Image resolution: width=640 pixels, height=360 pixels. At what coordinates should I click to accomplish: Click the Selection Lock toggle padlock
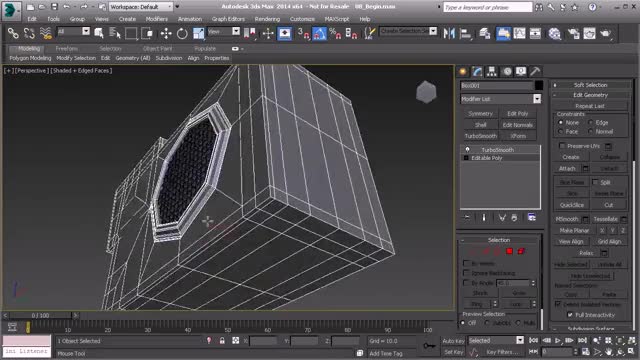point(222,340)
